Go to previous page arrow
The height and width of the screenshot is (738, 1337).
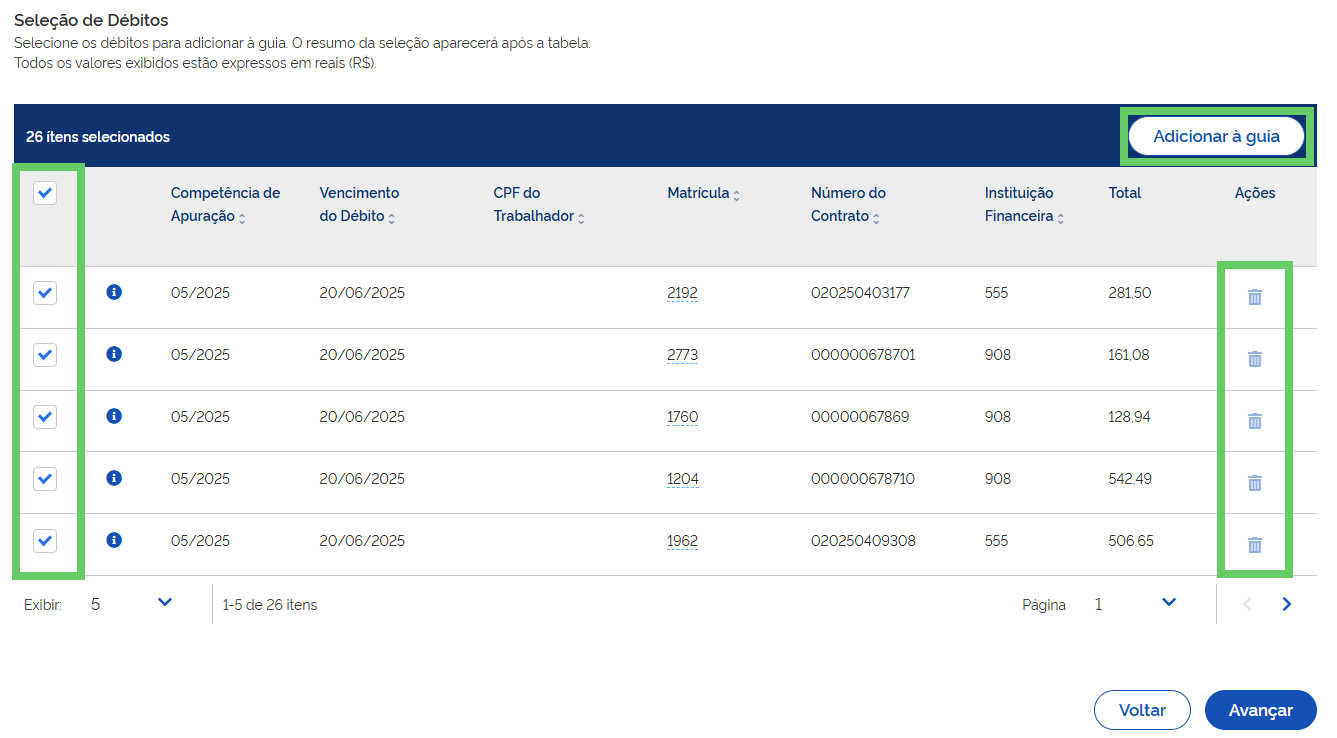(1247, 604)
